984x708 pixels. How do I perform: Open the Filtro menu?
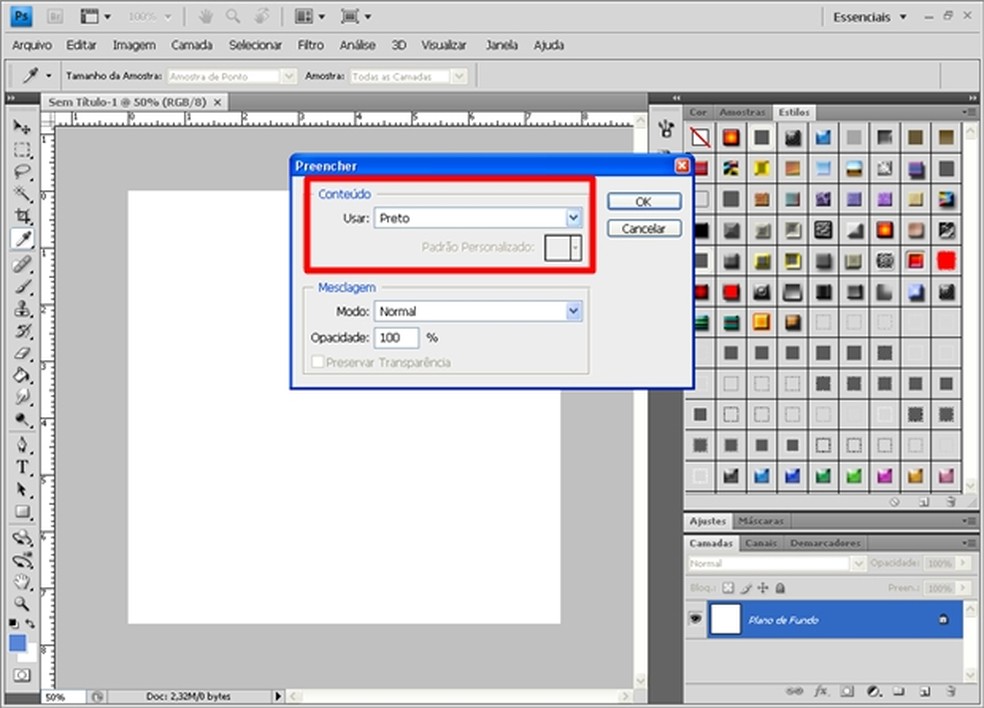click(x=310, y=45)
